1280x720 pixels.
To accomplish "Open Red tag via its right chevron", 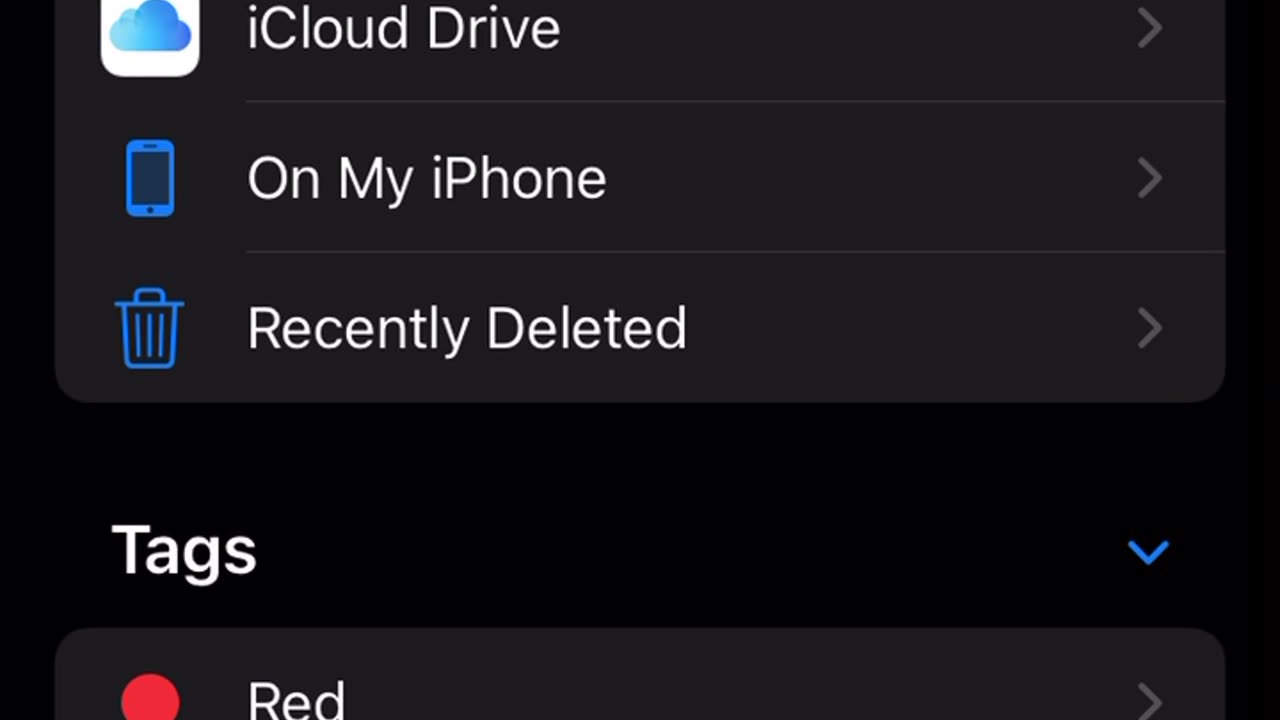I will (x=1150, y=700).
